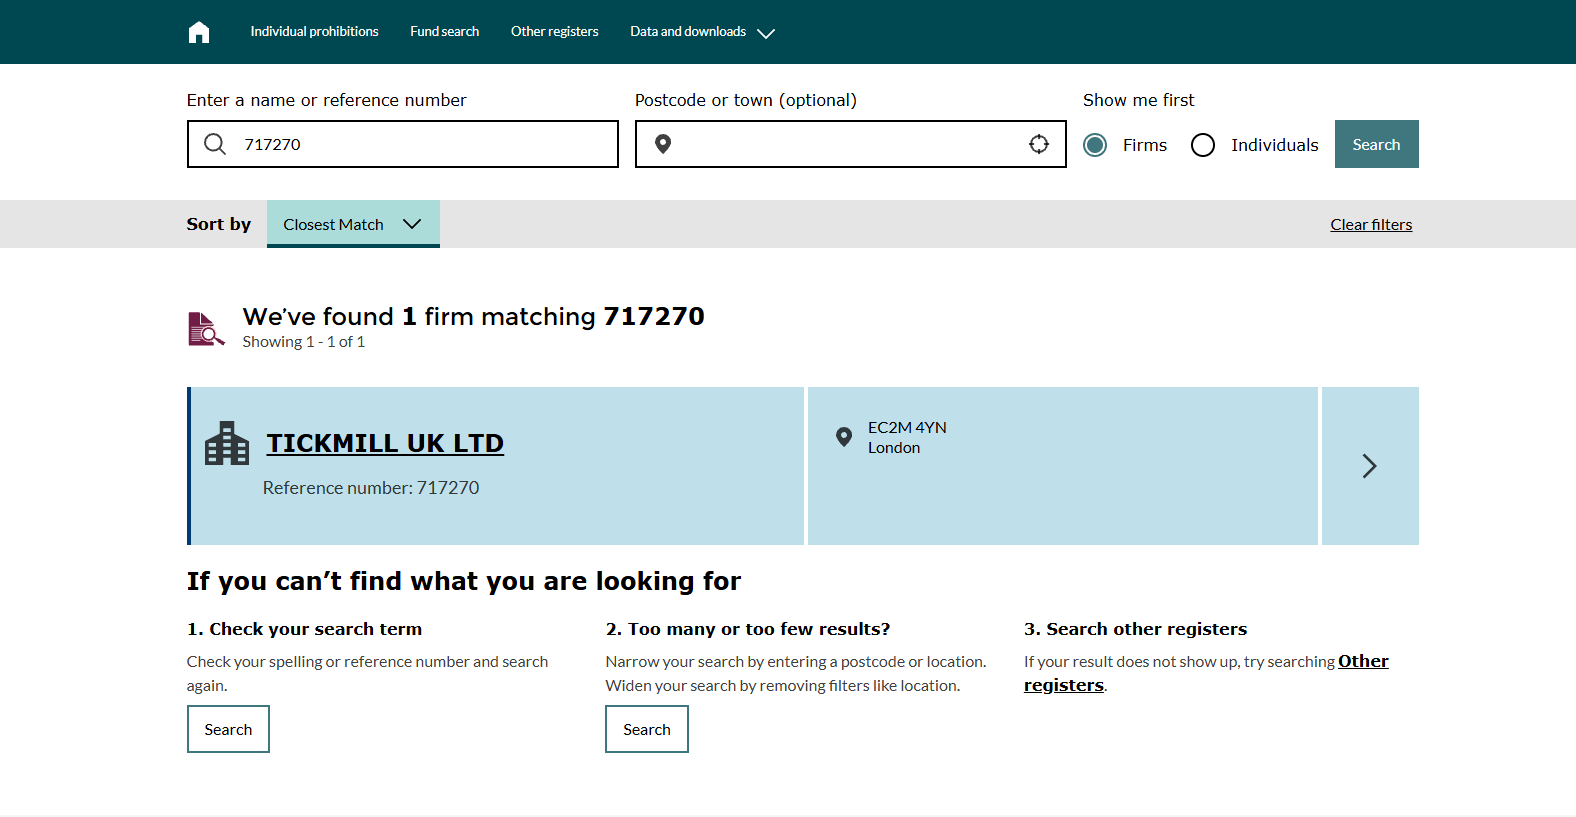Click the Sort by label
Viewport: 1576px width, 817px height.
(x=219, y=224)
